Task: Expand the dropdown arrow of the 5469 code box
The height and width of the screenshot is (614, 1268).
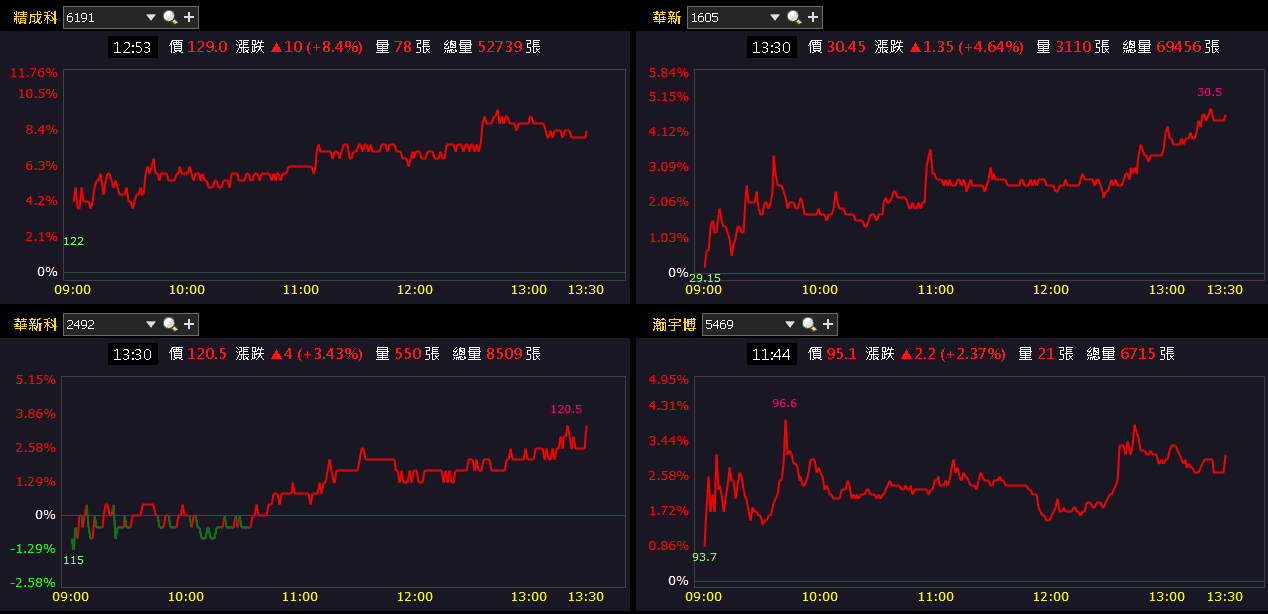Action: pos(791,324)
